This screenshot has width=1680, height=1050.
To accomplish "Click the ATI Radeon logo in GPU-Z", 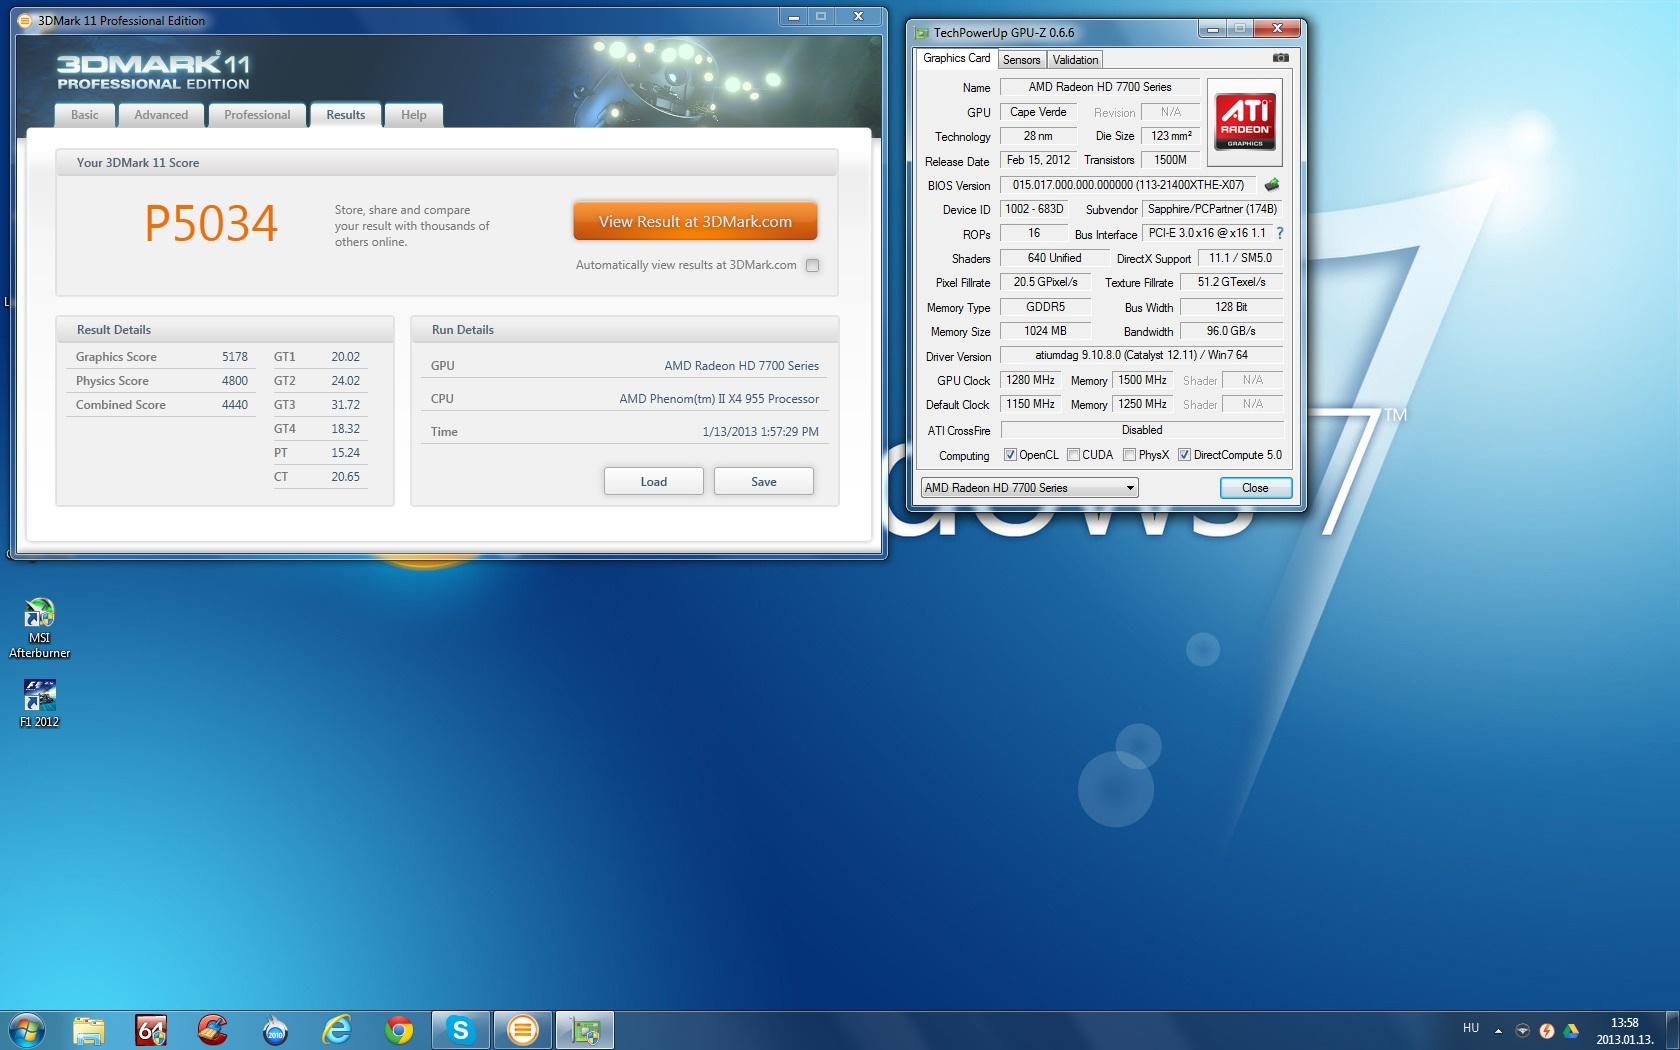I will pyautogui.click(x=1245, y=120).
